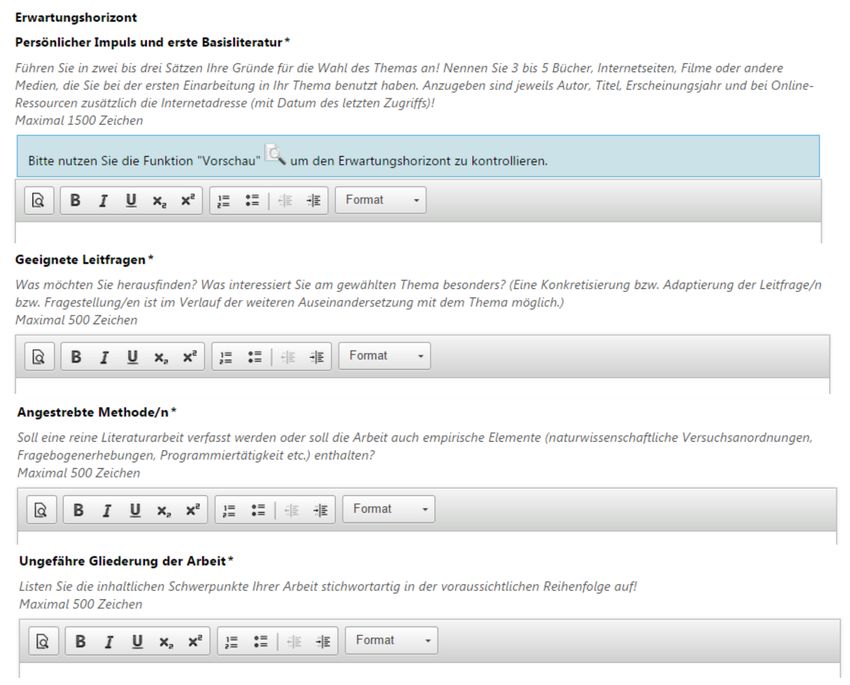
Task: Insert numbered list in Geeignete Leitfragen editor
Action: (226, 357)
